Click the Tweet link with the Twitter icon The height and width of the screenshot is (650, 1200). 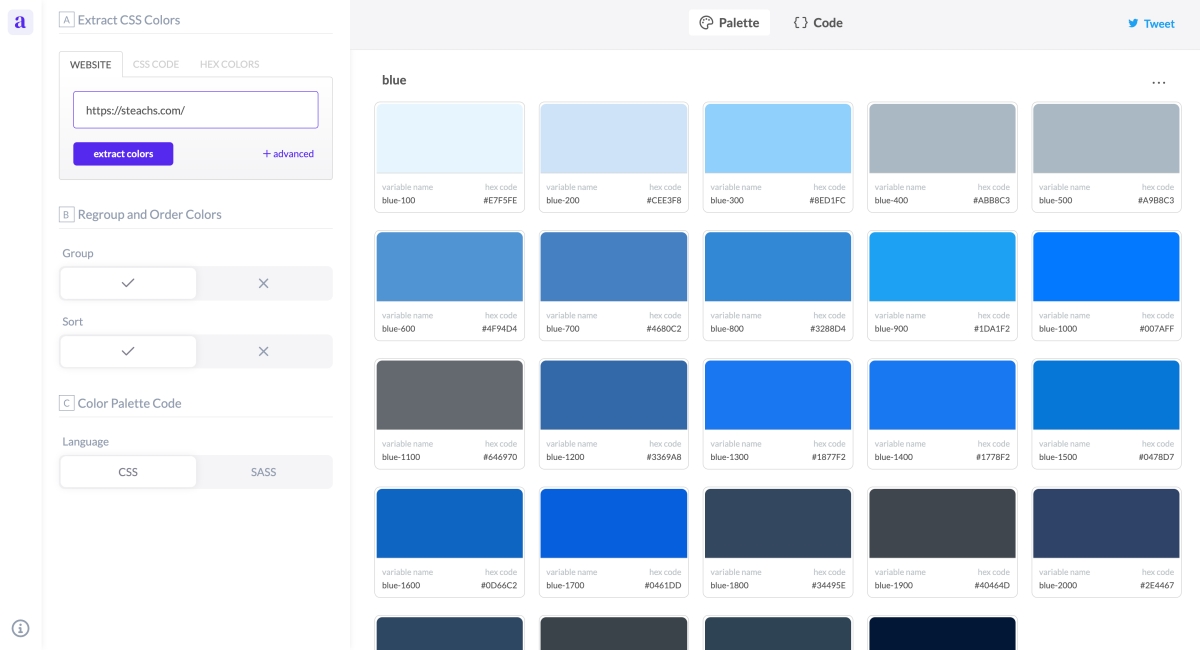(1151, 23)
